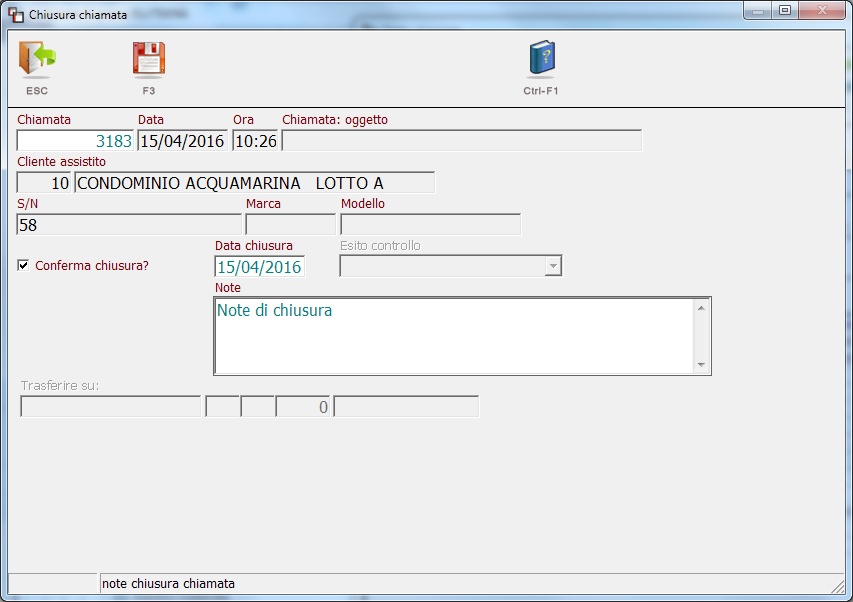Click the Modello field
The image size is (853, 602).
point(430,225)
